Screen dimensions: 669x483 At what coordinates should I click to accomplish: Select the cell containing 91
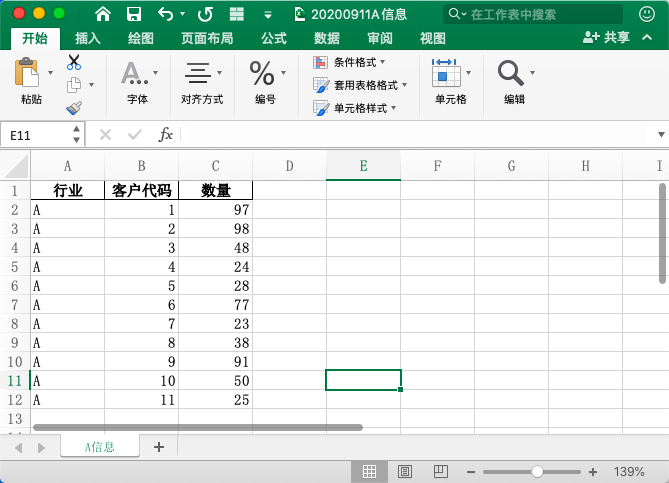215,361
